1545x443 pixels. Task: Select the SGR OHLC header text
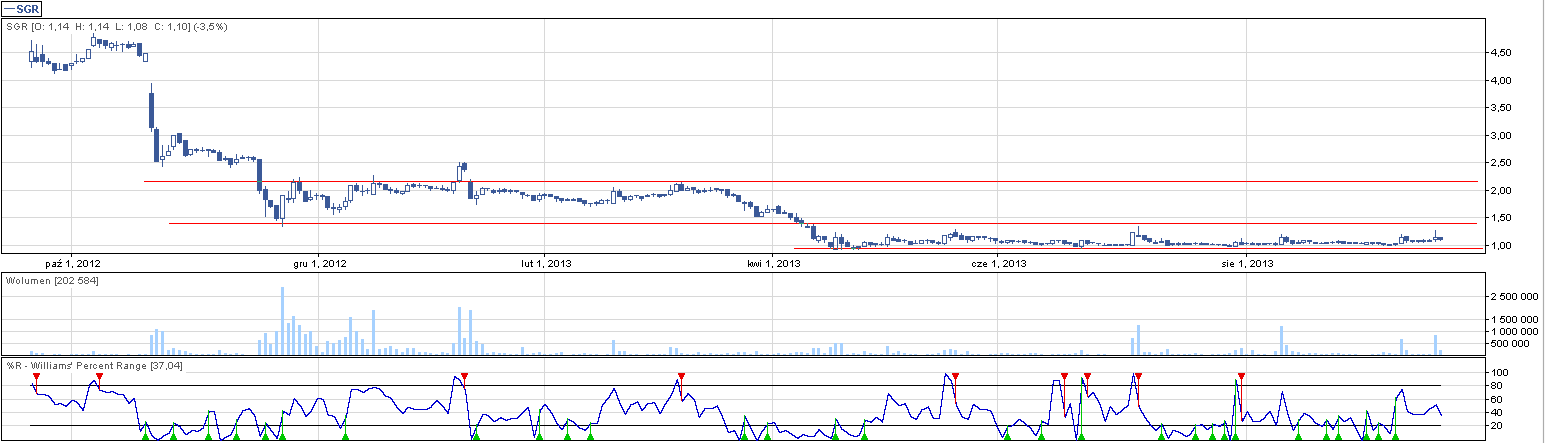click(x=116, y=26)
